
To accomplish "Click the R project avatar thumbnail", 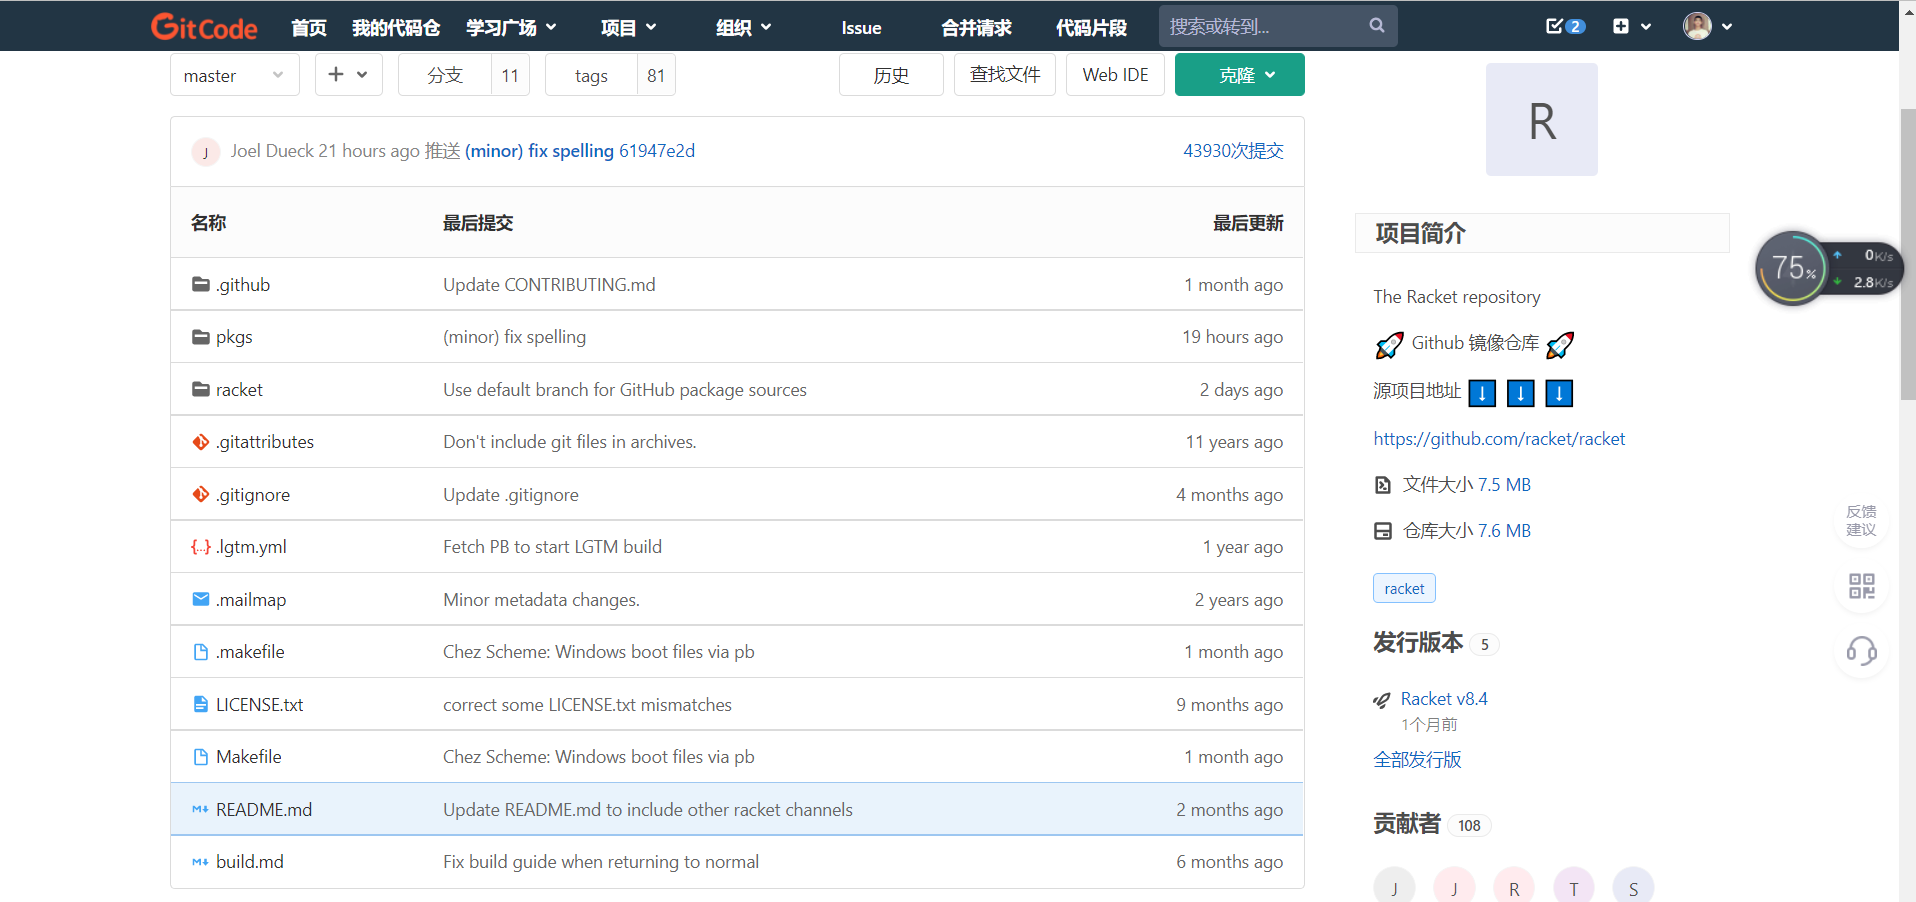I will [x=1541, y=120].
